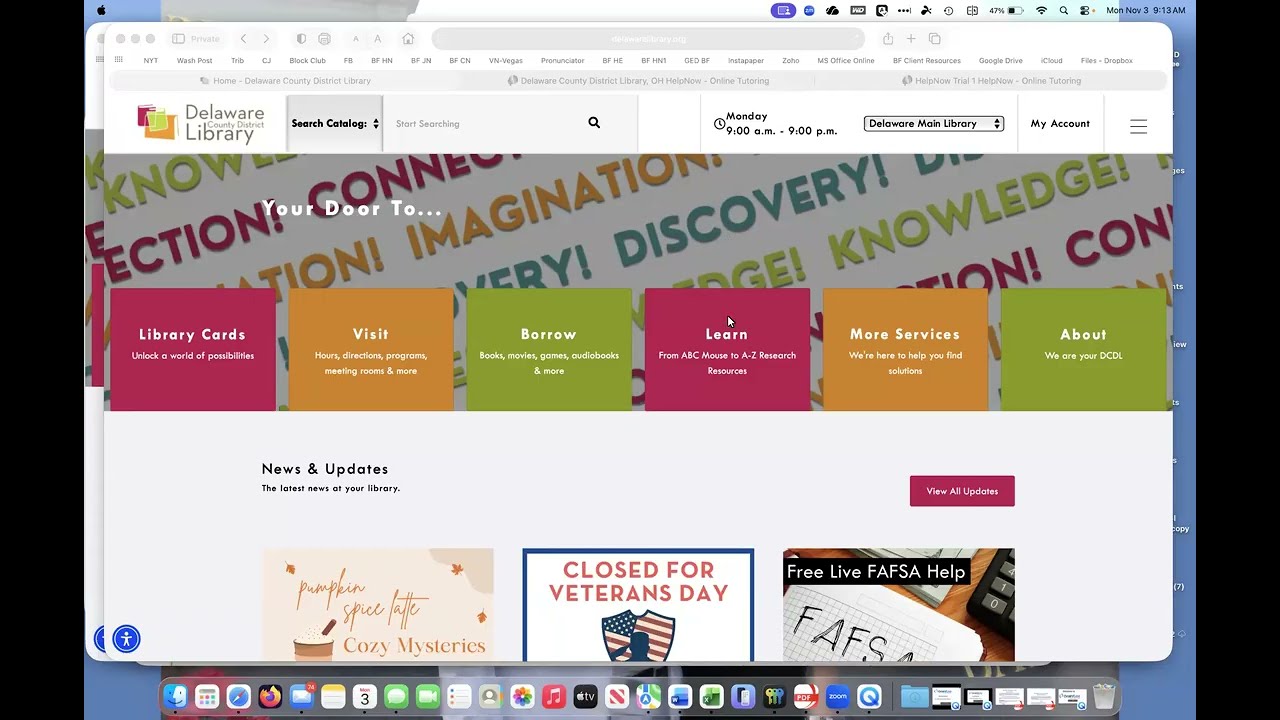
Task: Click the Visit tile
Action: 371,350
